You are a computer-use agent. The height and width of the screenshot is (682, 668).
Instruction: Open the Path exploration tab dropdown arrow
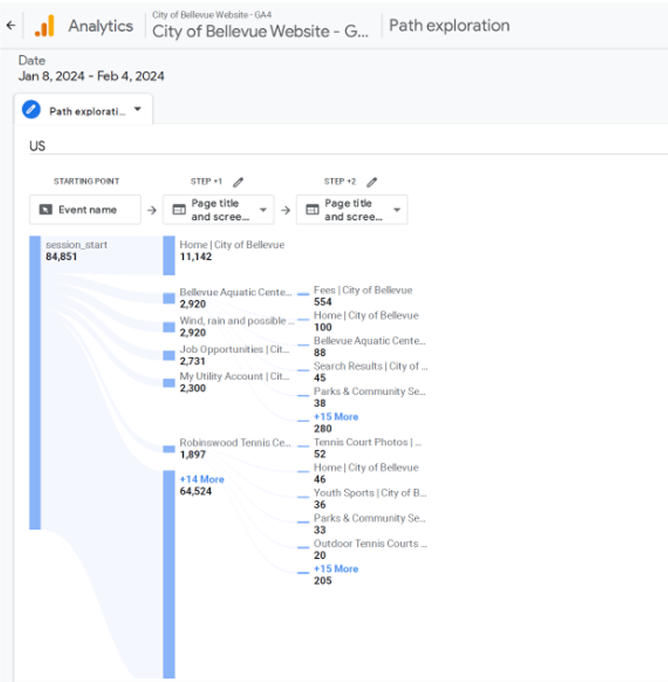(x=137, y=109)
